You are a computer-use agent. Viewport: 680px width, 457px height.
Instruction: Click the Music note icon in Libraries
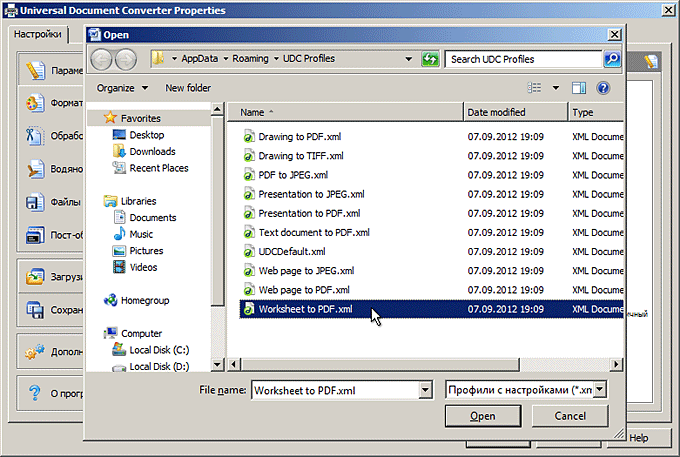coord(119,234)
